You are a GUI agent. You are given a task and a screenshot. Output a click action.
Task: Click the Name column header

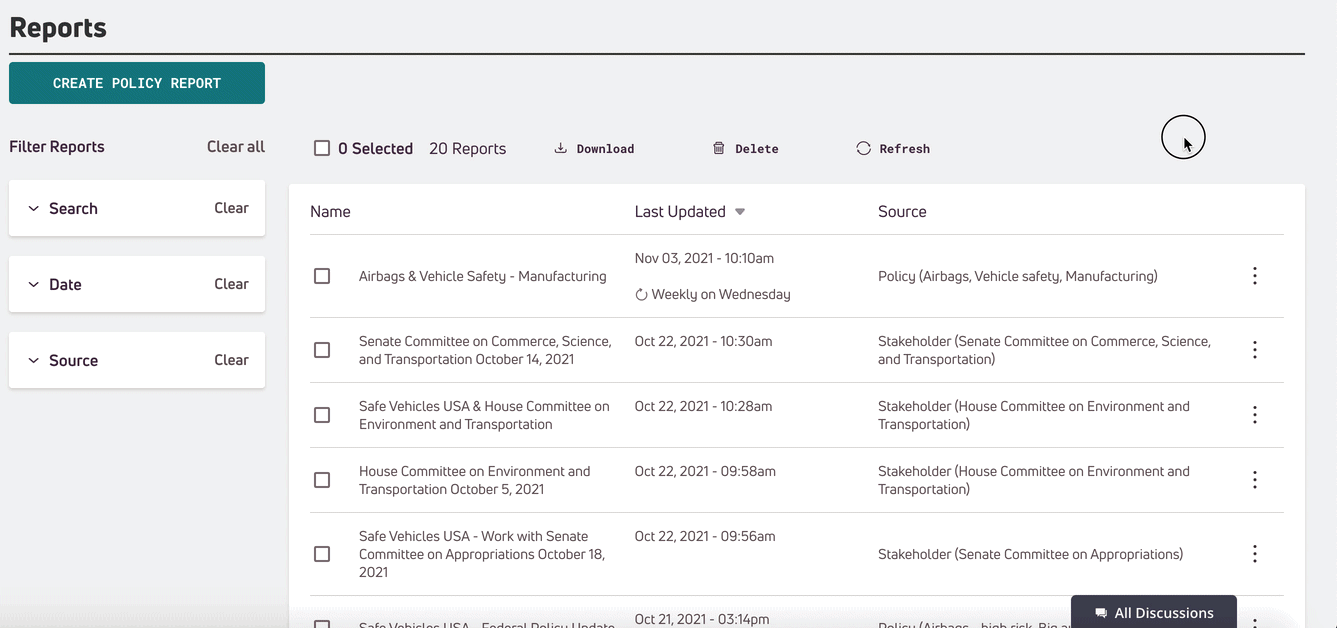(330, 212)
